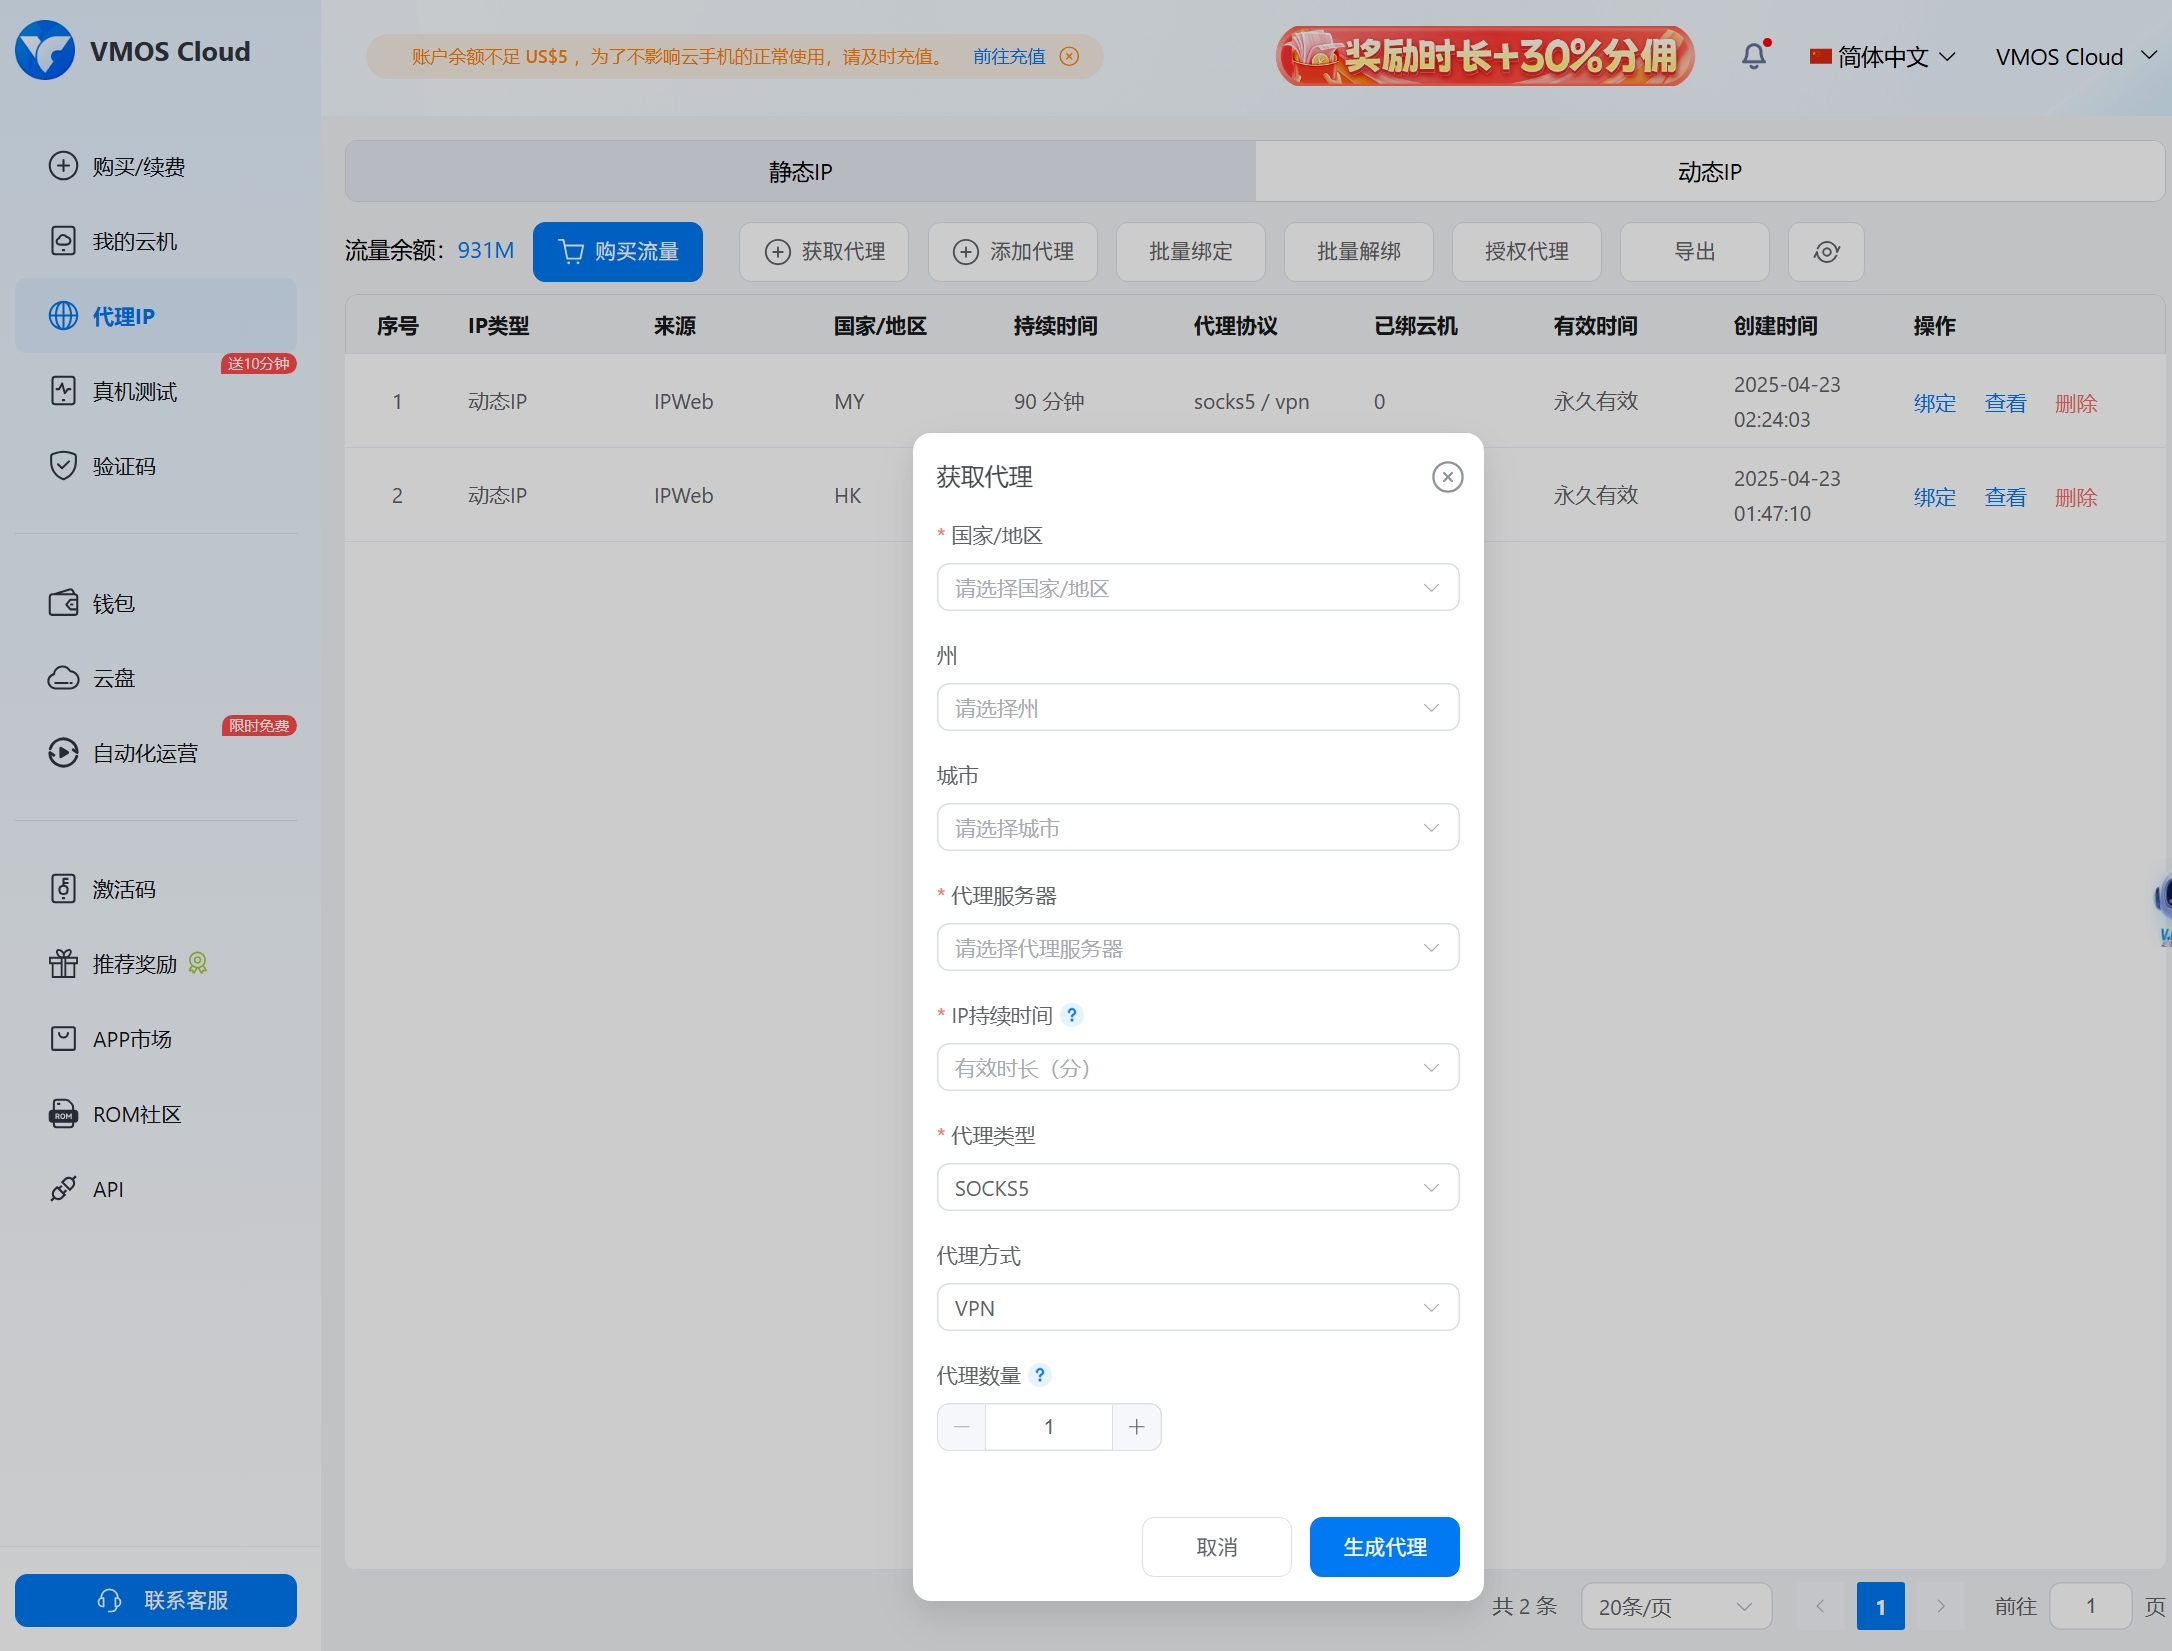Open 真机测试 in sidebar
The width and height of the screenshot is (2172, 1651).
click(156, 391)
